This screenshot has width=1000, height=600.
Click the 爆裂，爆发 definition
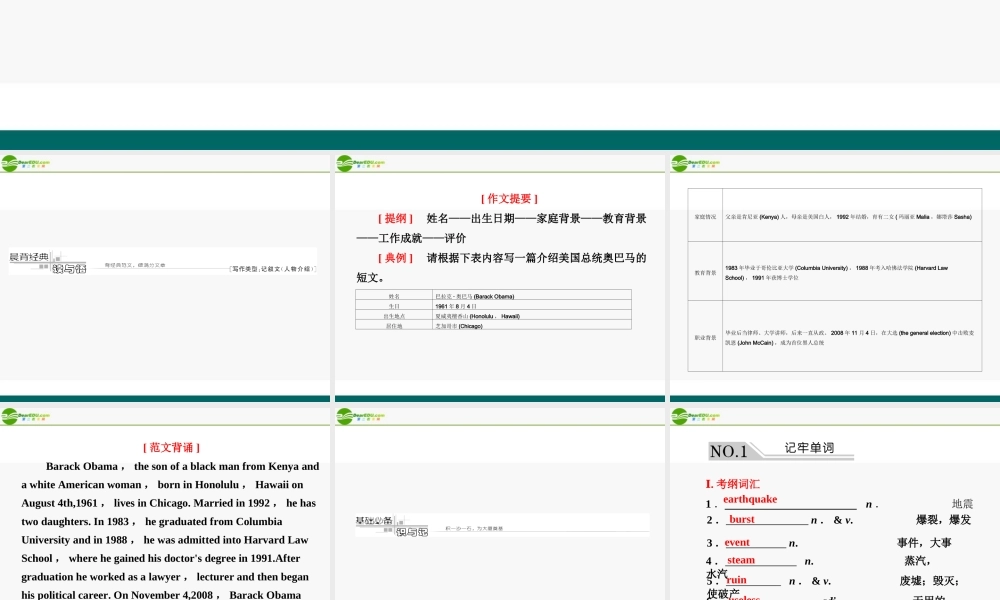[944, 520]
